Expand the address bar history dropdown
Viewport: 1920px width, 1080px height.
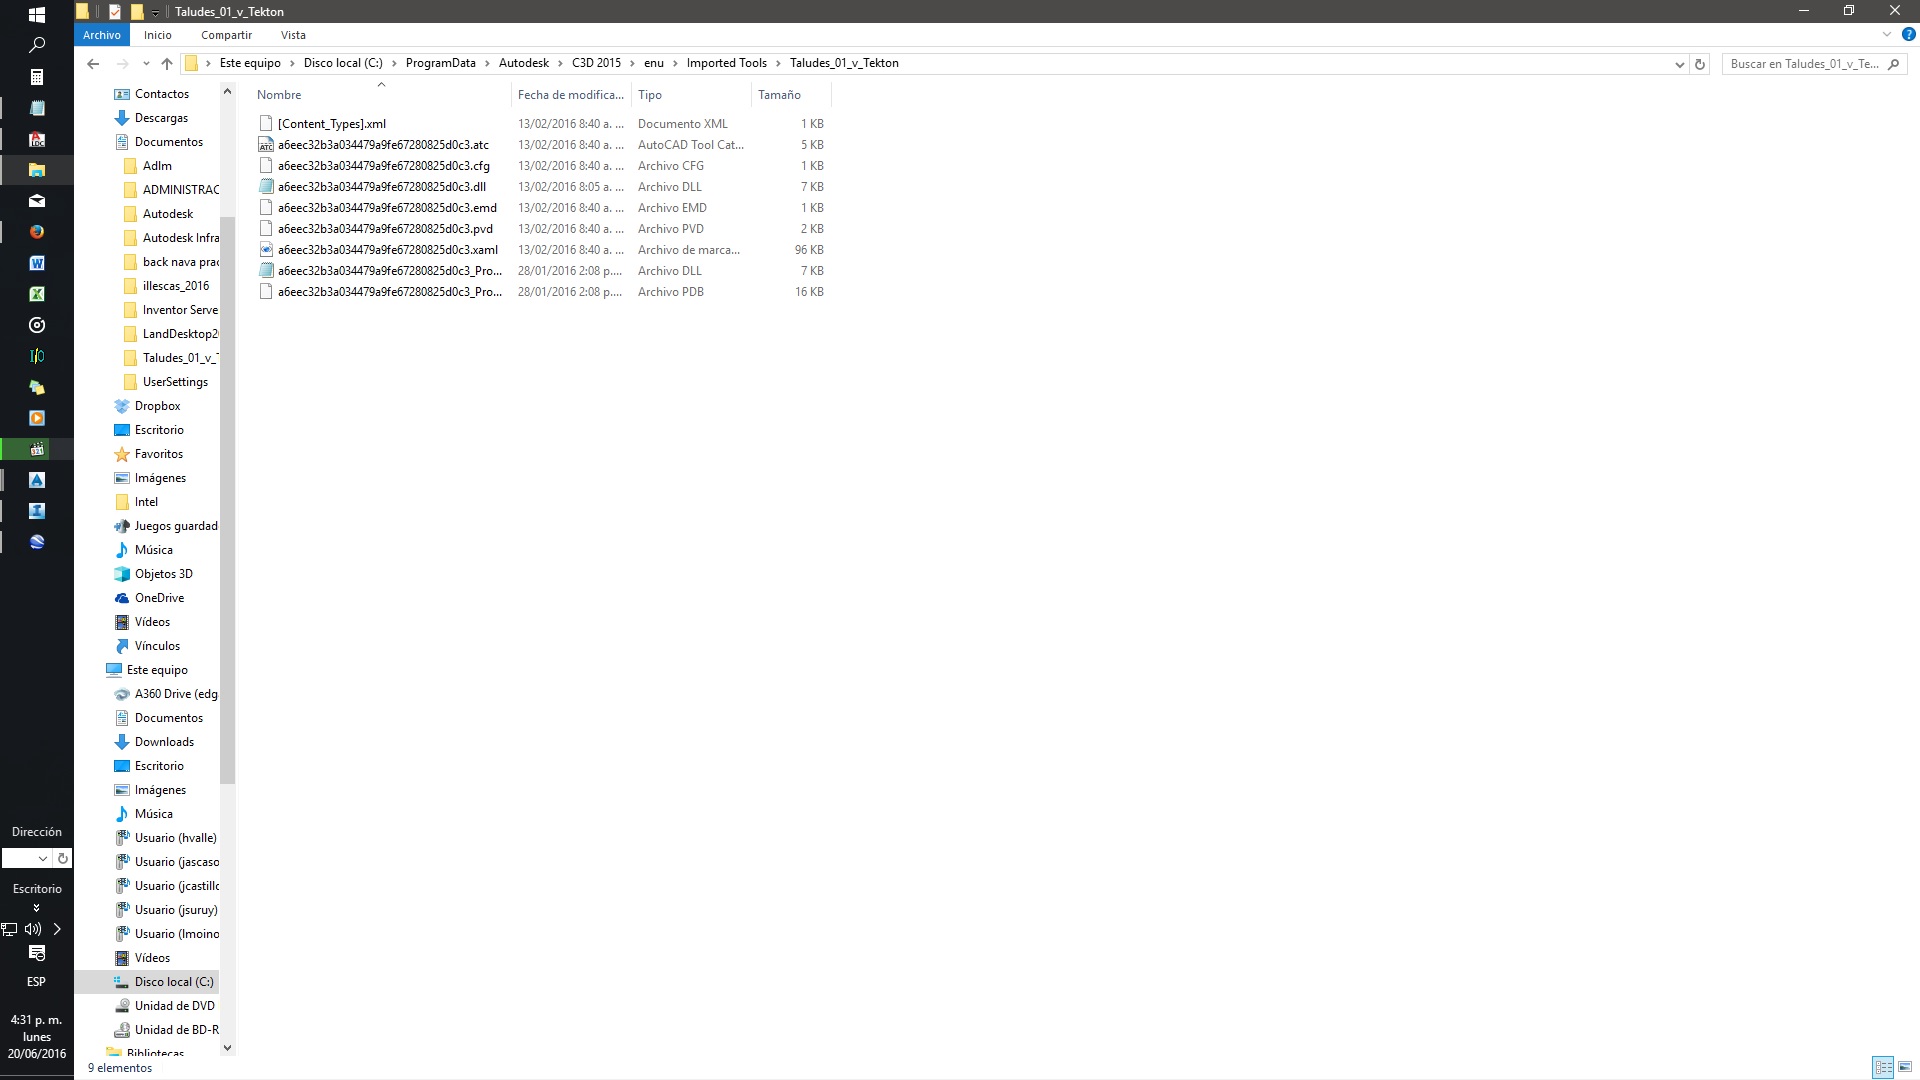point(1679,64)
